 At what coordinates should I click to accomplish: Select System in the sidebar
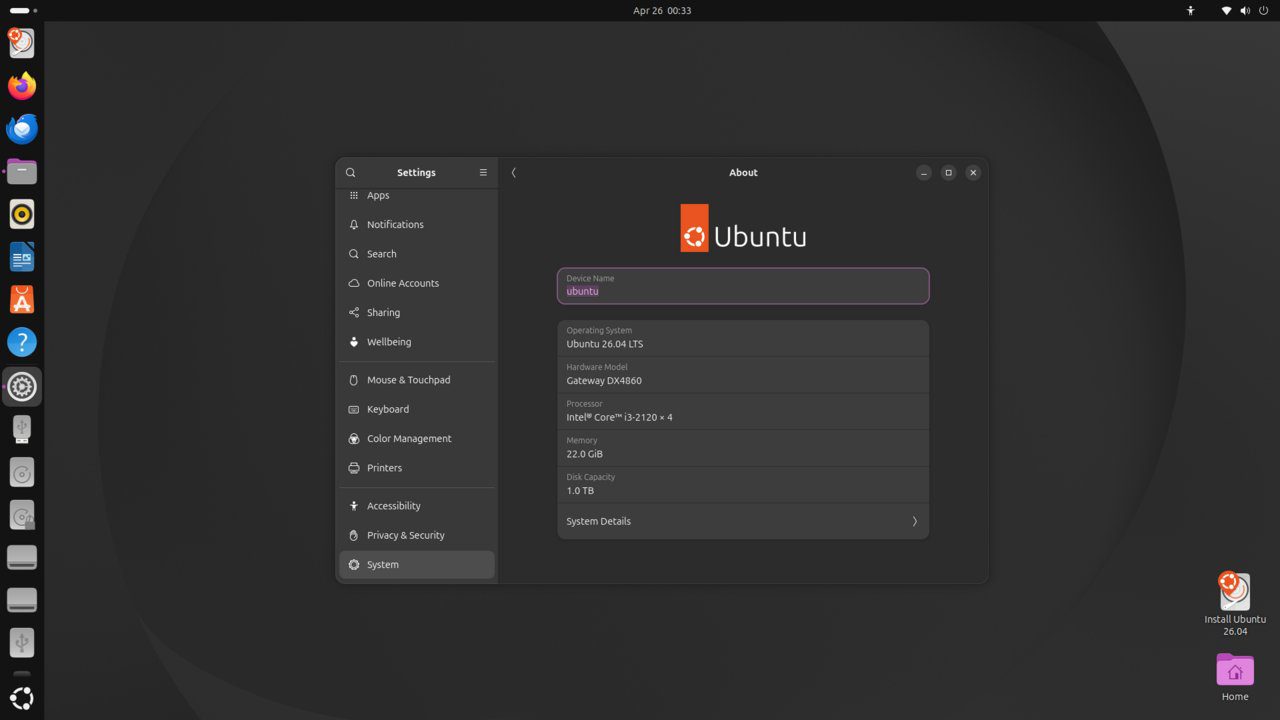417,565
